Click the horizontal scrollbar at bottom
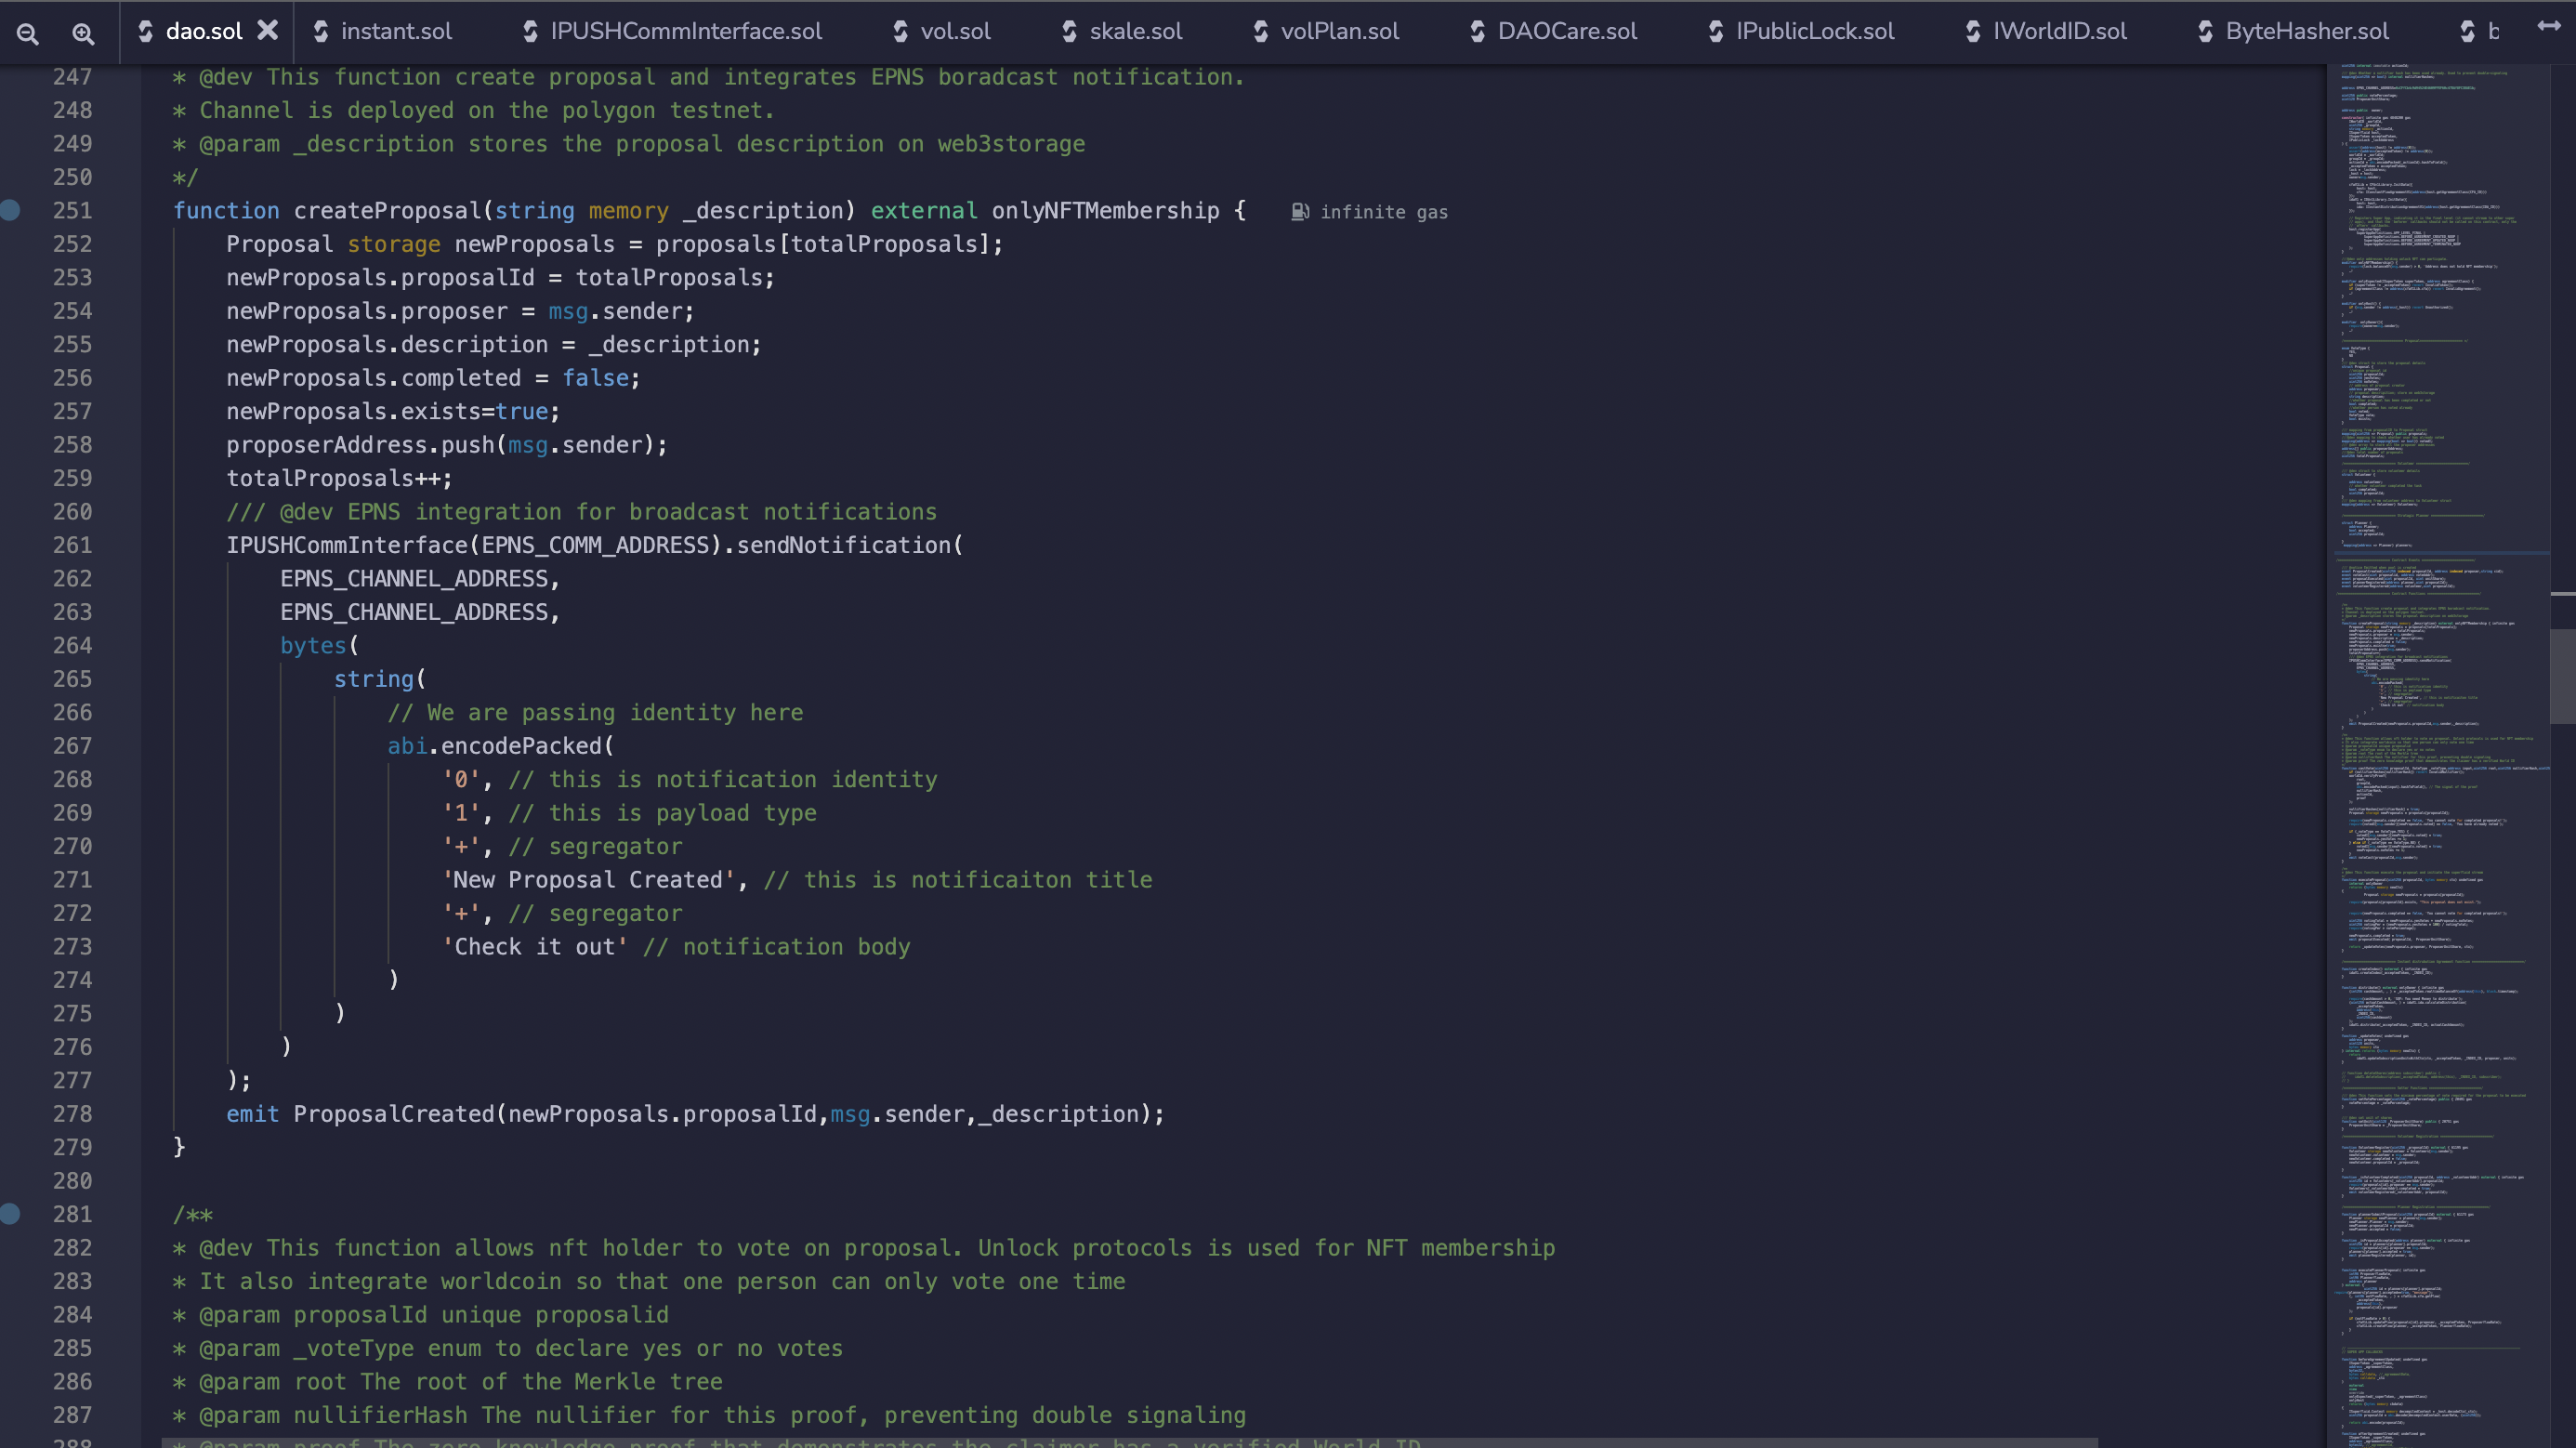Image resolution: width=2576 pixels, height=1448 pixels. (1129, 1443)
